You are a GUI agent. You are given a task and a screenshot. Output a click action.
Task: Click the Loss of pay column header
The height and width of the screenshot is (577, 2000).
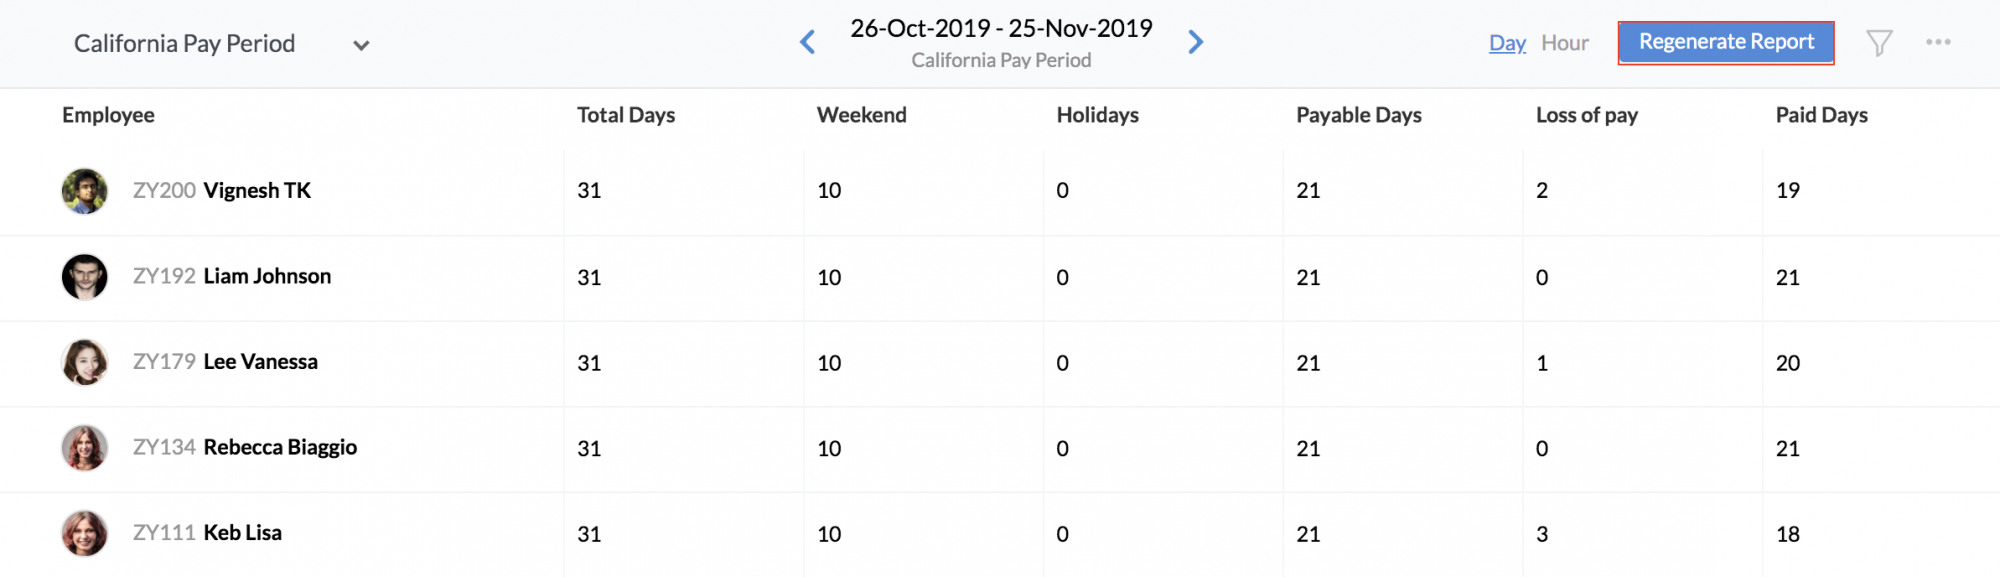pos(1587,115)
